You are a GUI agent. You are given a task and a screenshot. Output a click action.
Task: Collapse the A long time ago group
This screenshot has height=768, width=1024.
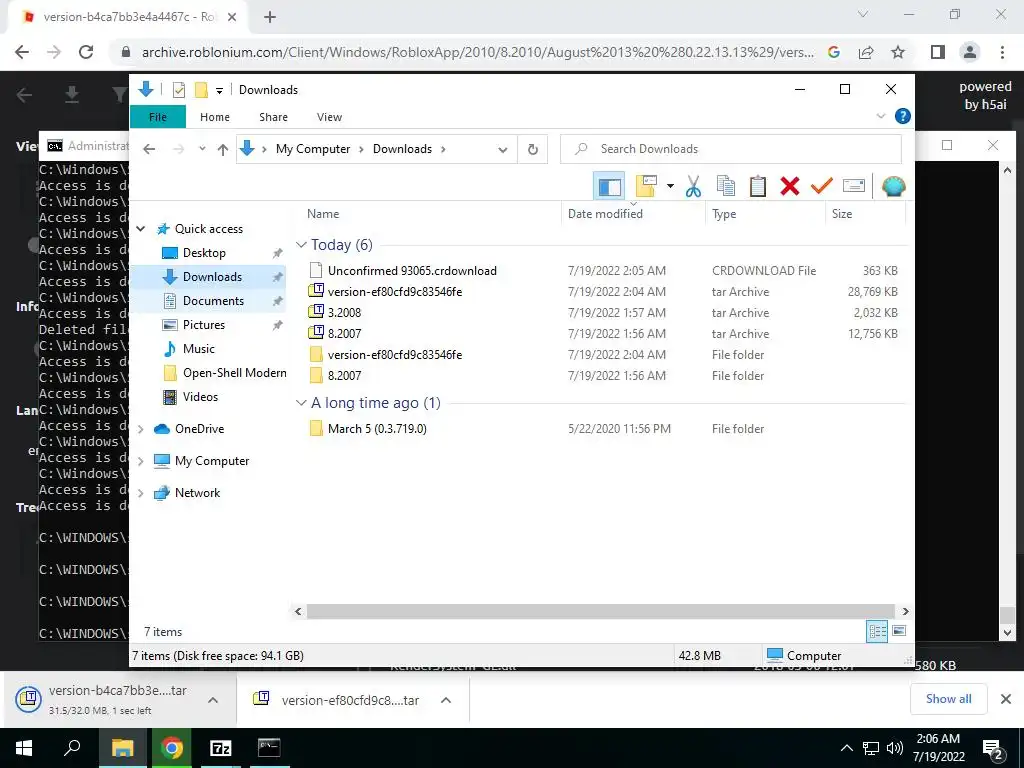pyautogui.click(x=301, y=403)
